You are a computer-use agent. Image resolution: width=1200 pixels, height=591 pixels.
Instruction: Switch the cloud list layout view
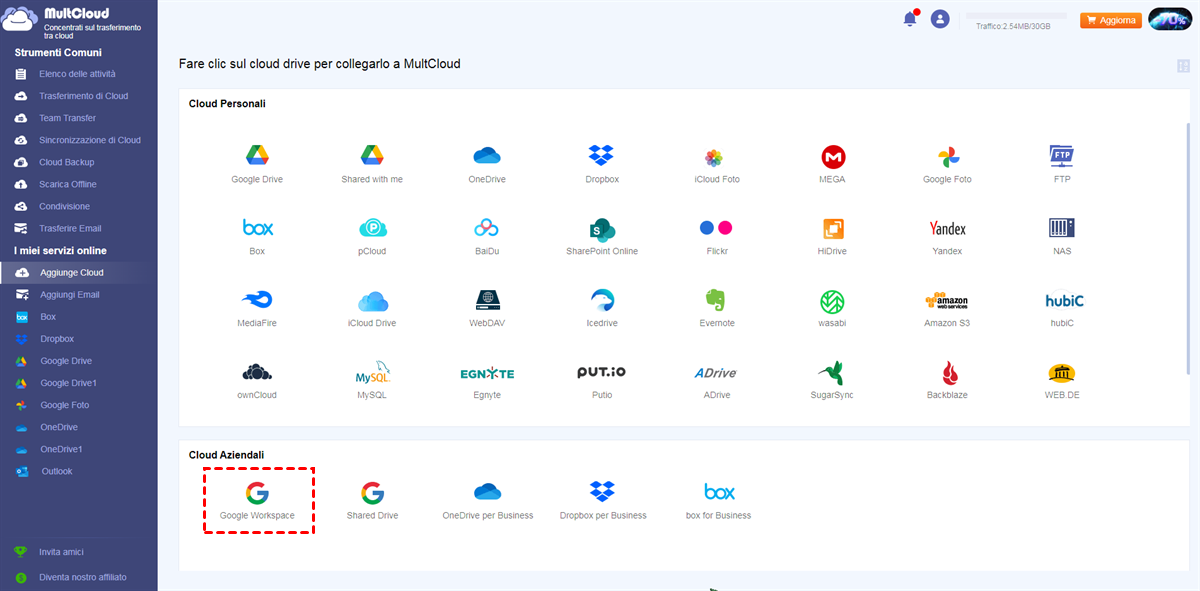point(1184,66)
